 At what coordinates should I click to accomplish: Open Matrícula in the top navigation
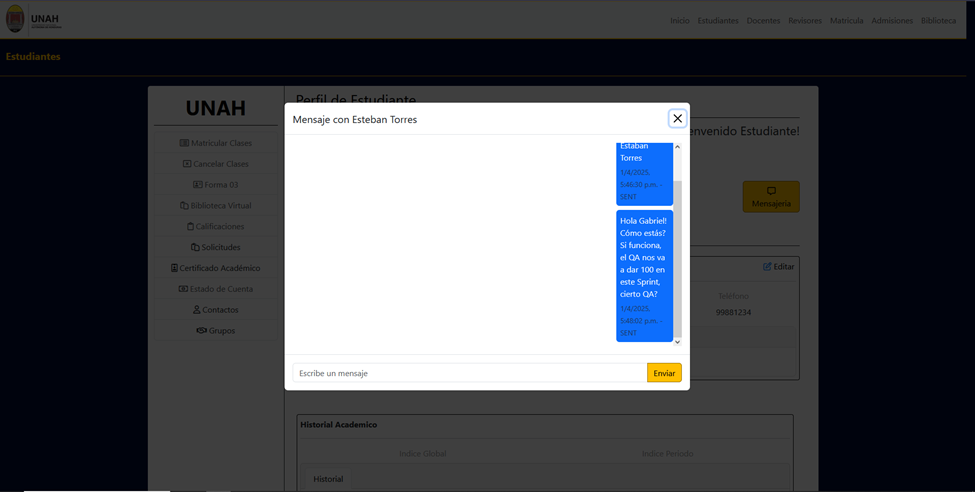[846, 21]
